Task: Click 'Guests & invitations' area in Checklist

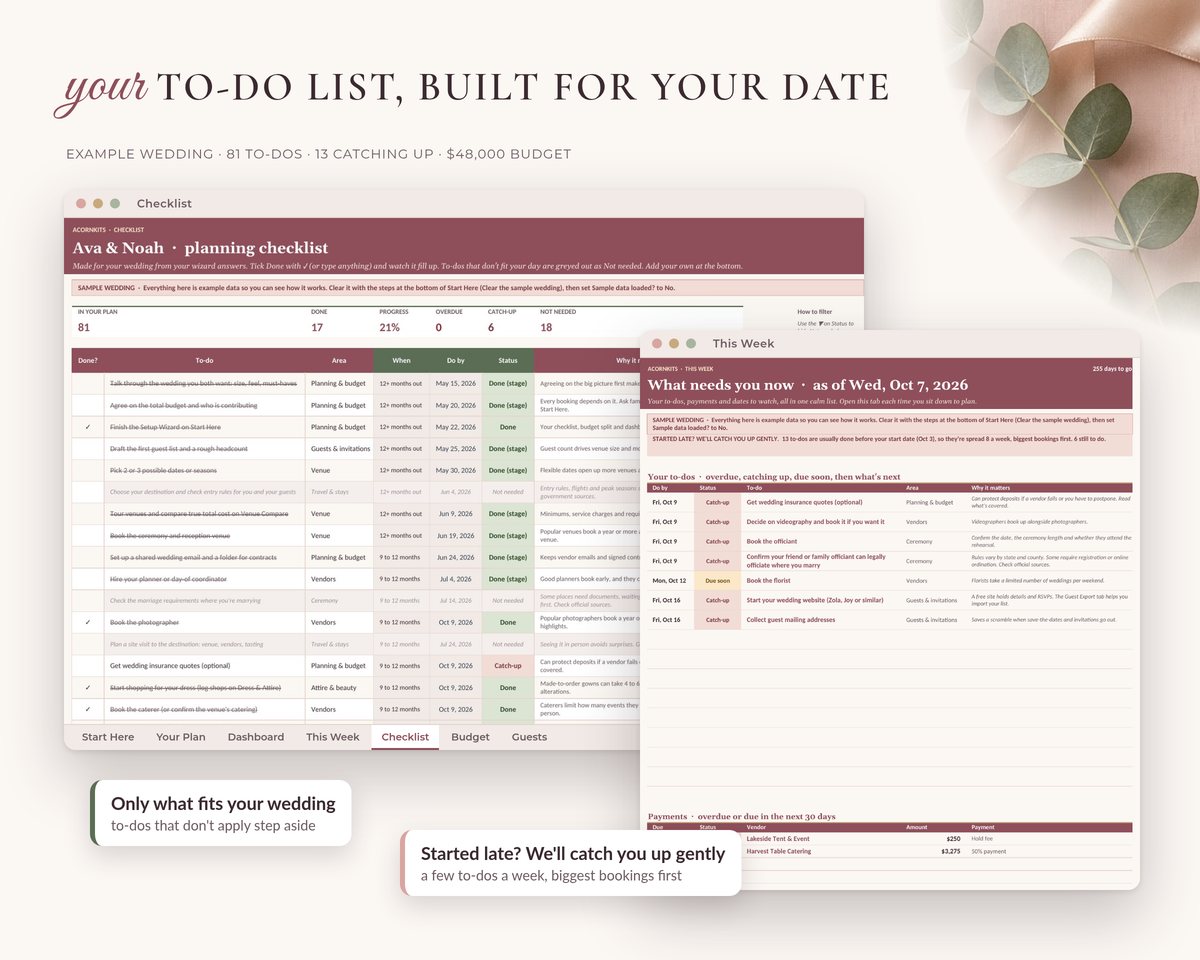Action: 340,448
